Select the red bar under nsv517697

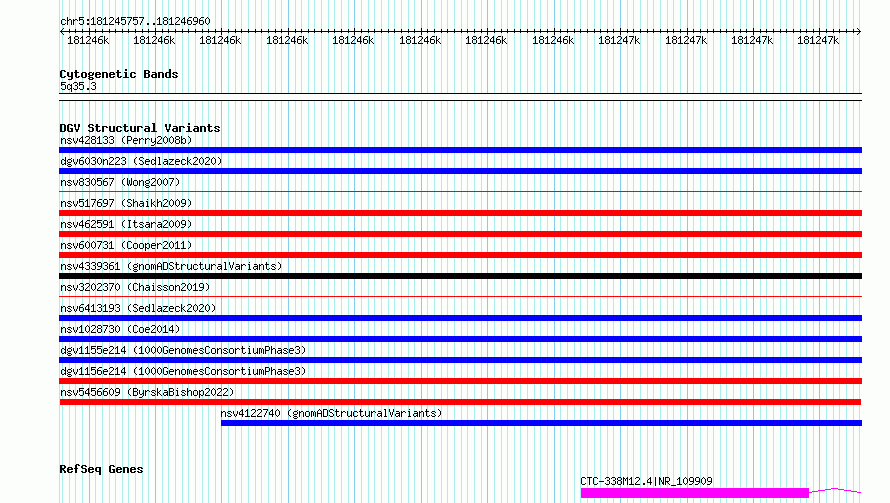coord(460,213)
